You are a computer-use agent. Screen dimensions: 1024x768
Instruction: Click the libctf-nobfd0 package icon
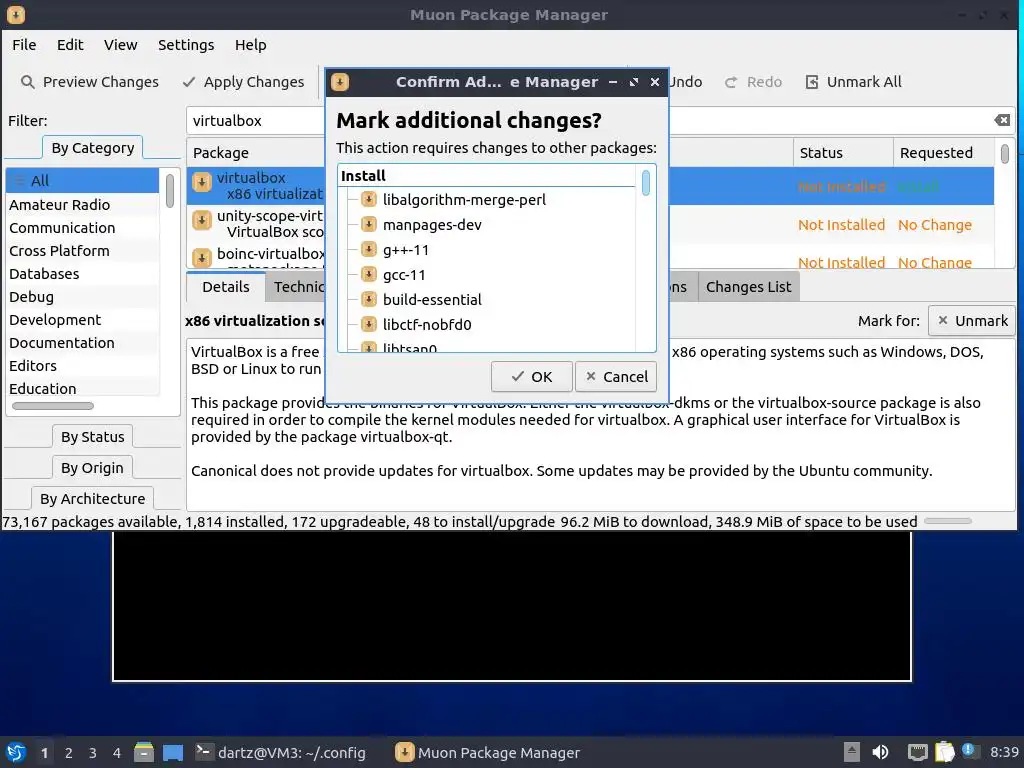369,324
